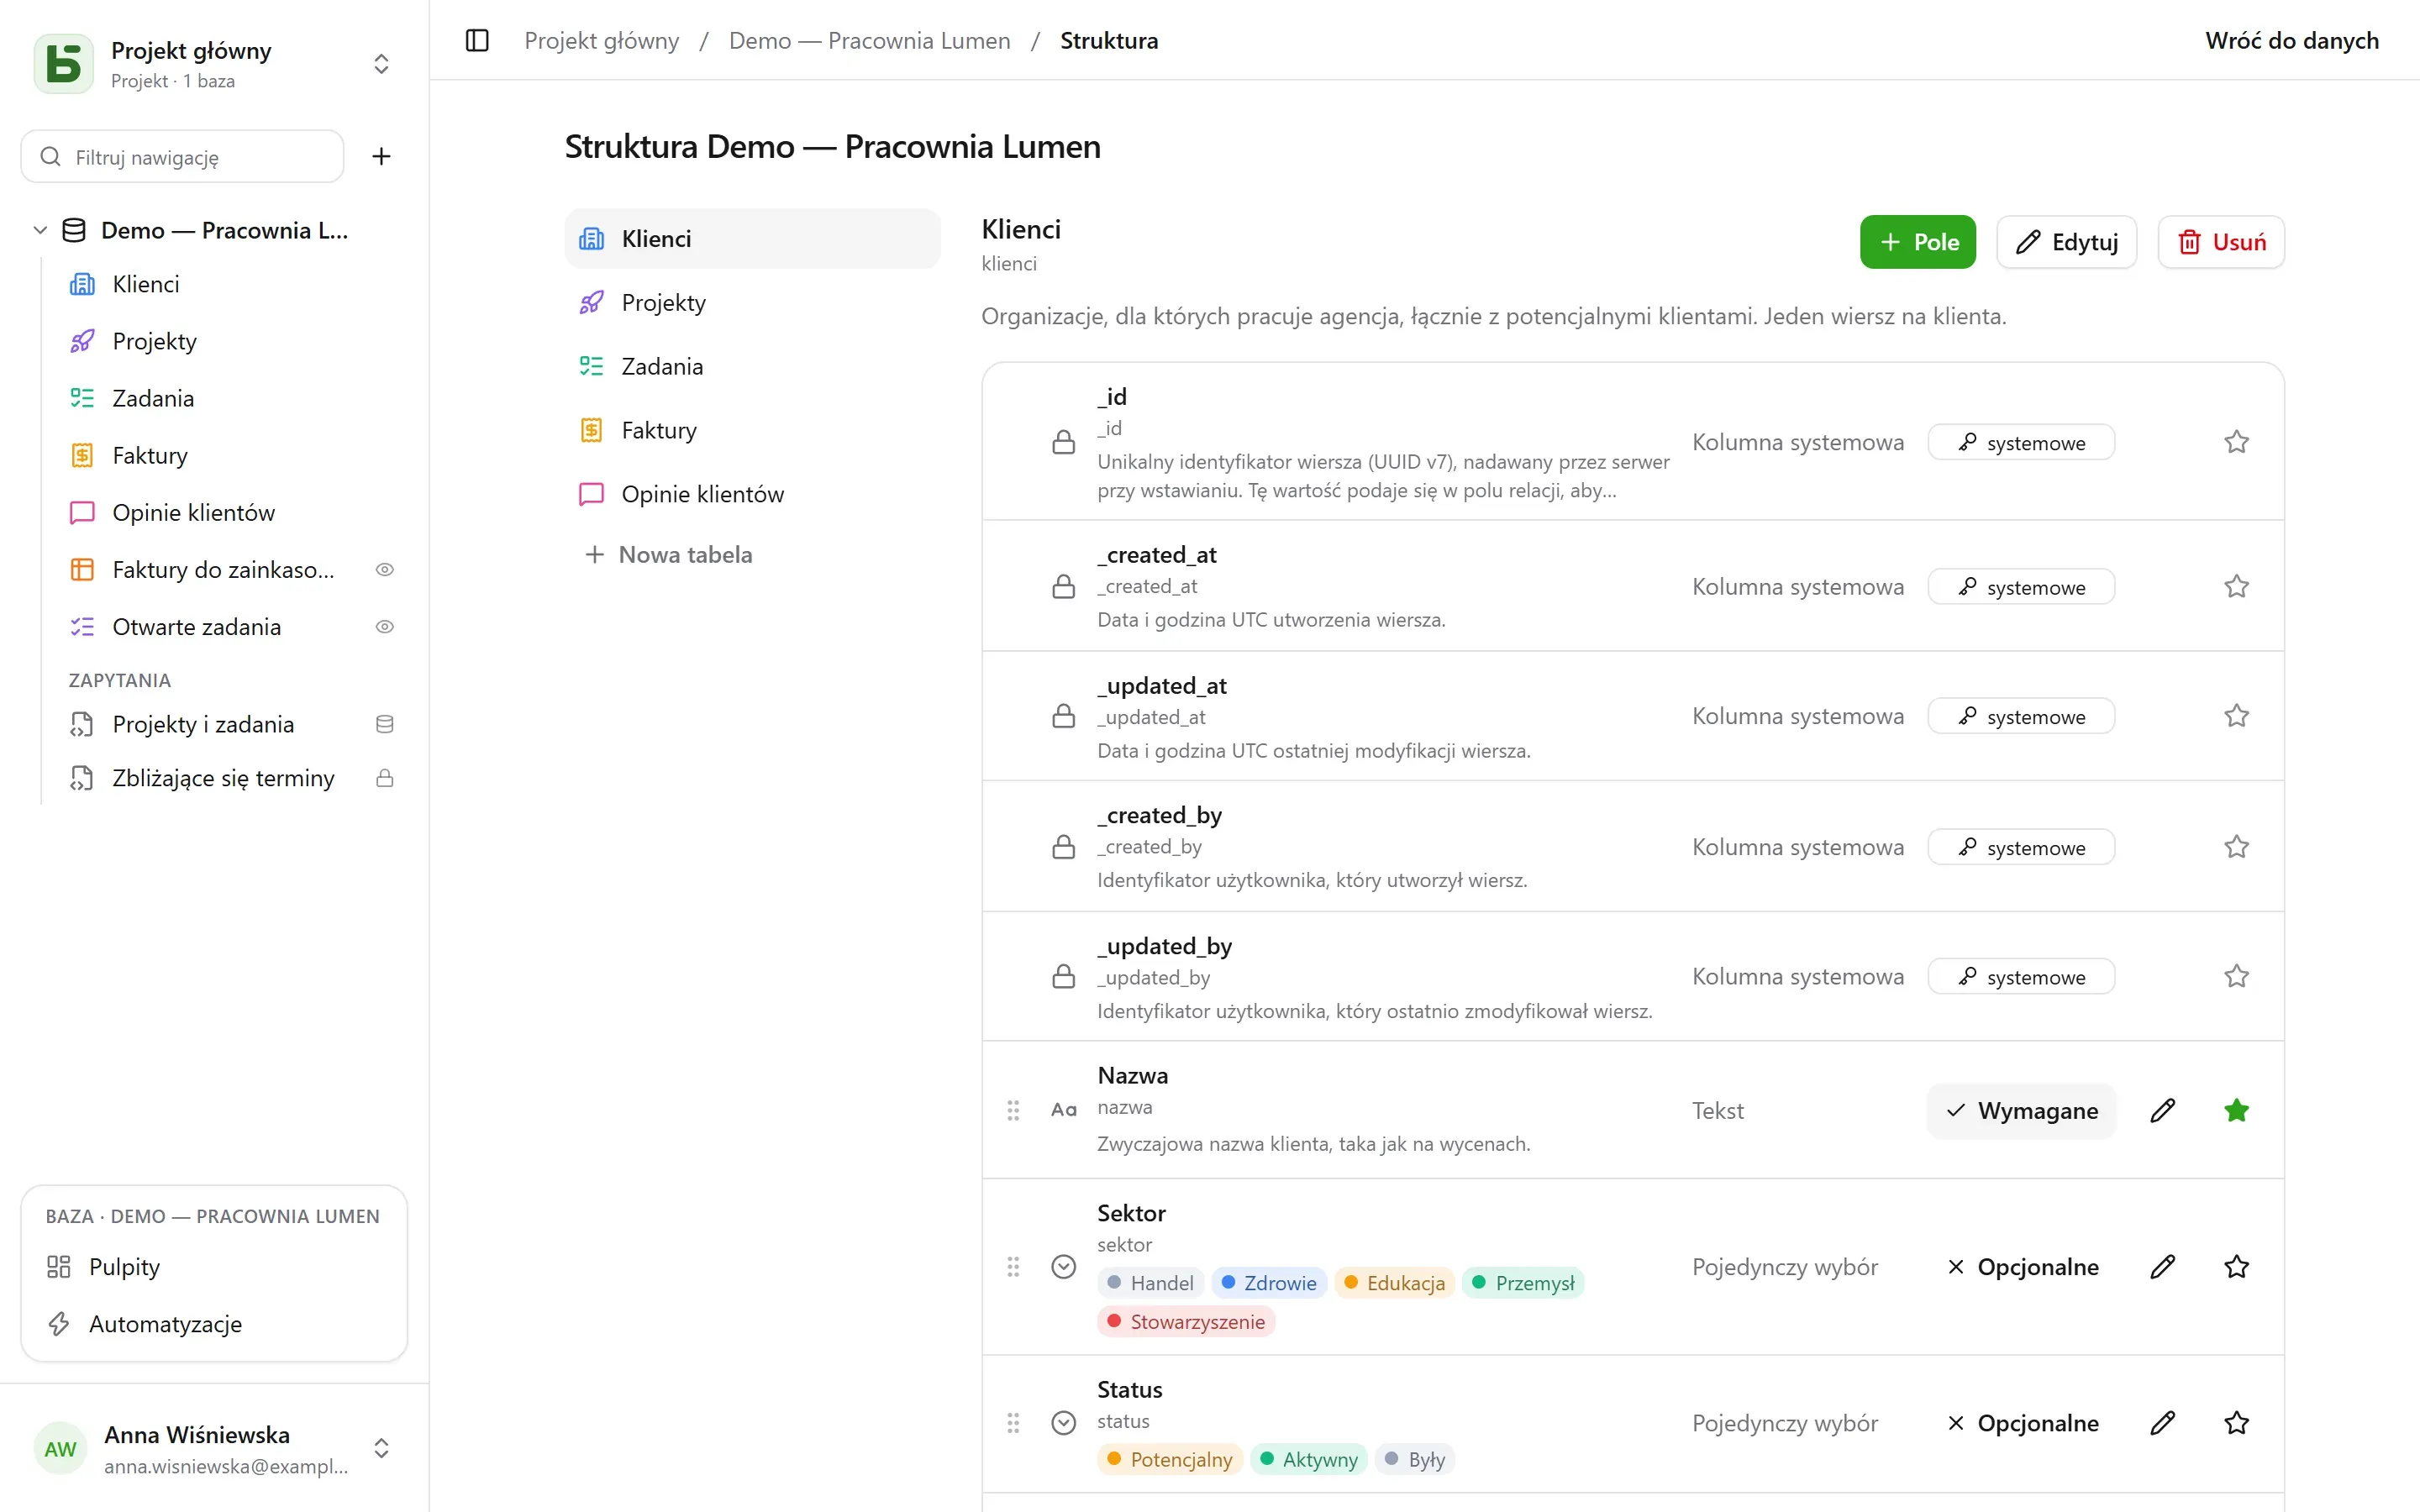Select Faktury table in structure list
2420x1512 pixels.
(x=752, y=431)
